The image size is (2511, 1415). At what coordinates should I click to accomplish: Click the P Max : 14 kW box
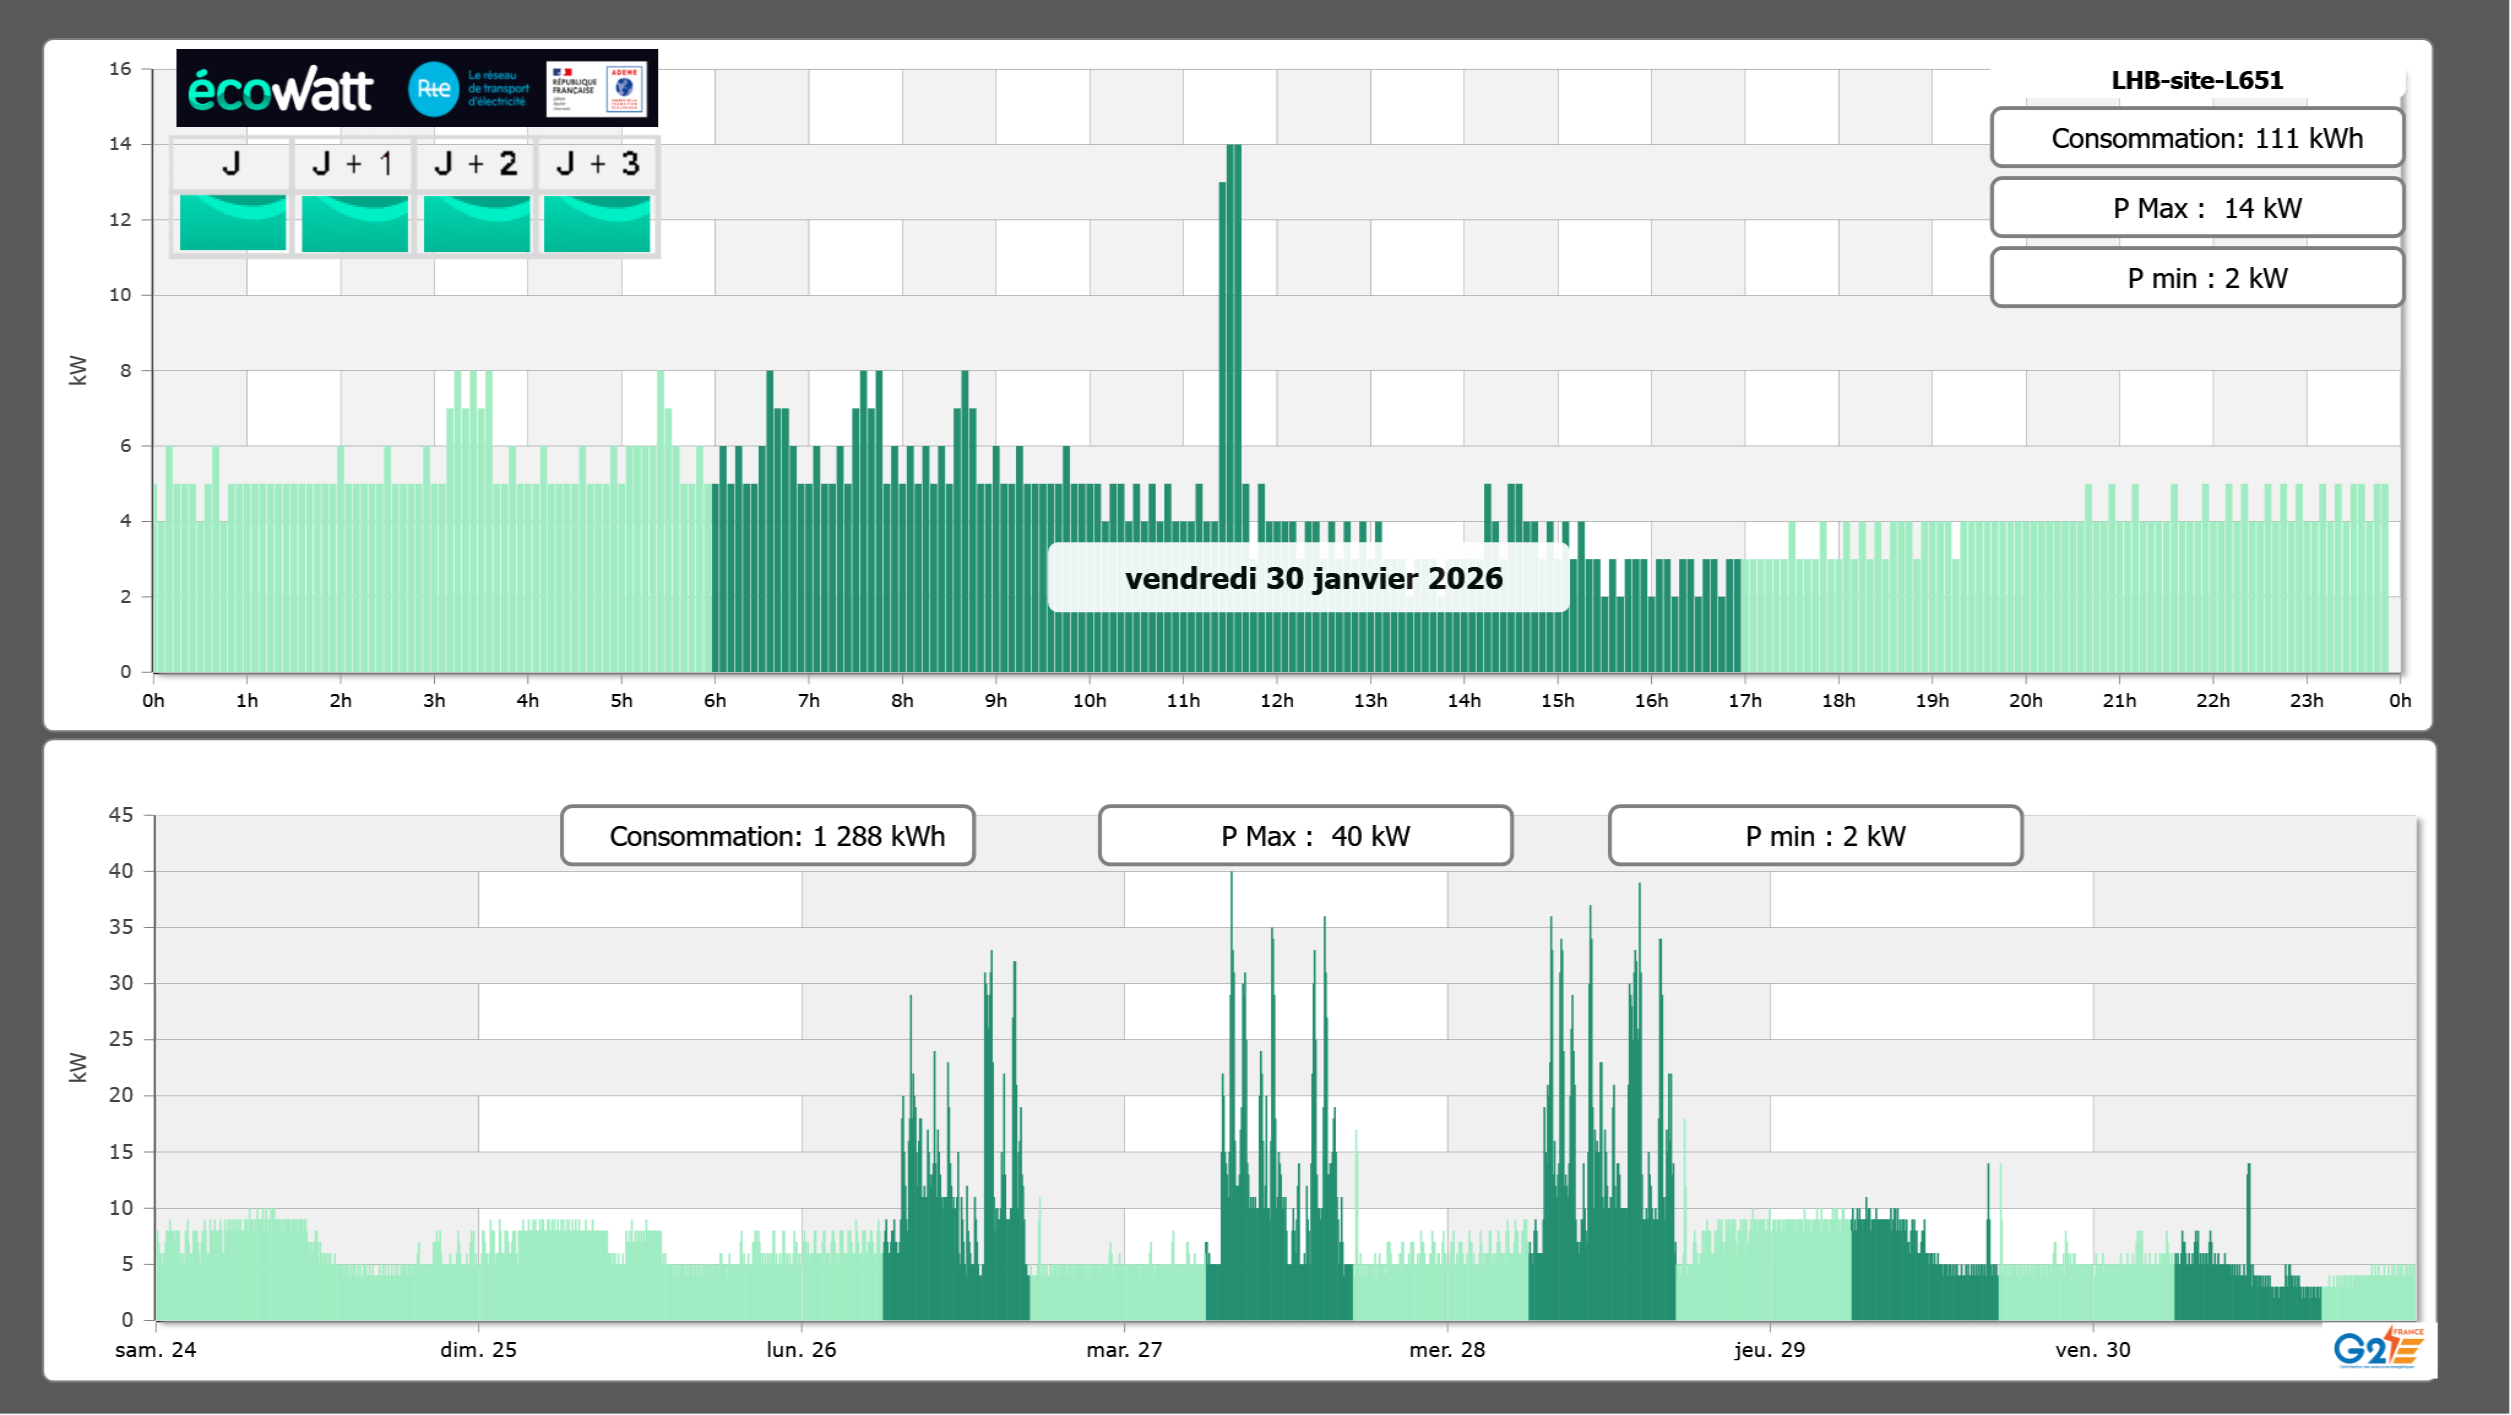tap(2196, 208)
